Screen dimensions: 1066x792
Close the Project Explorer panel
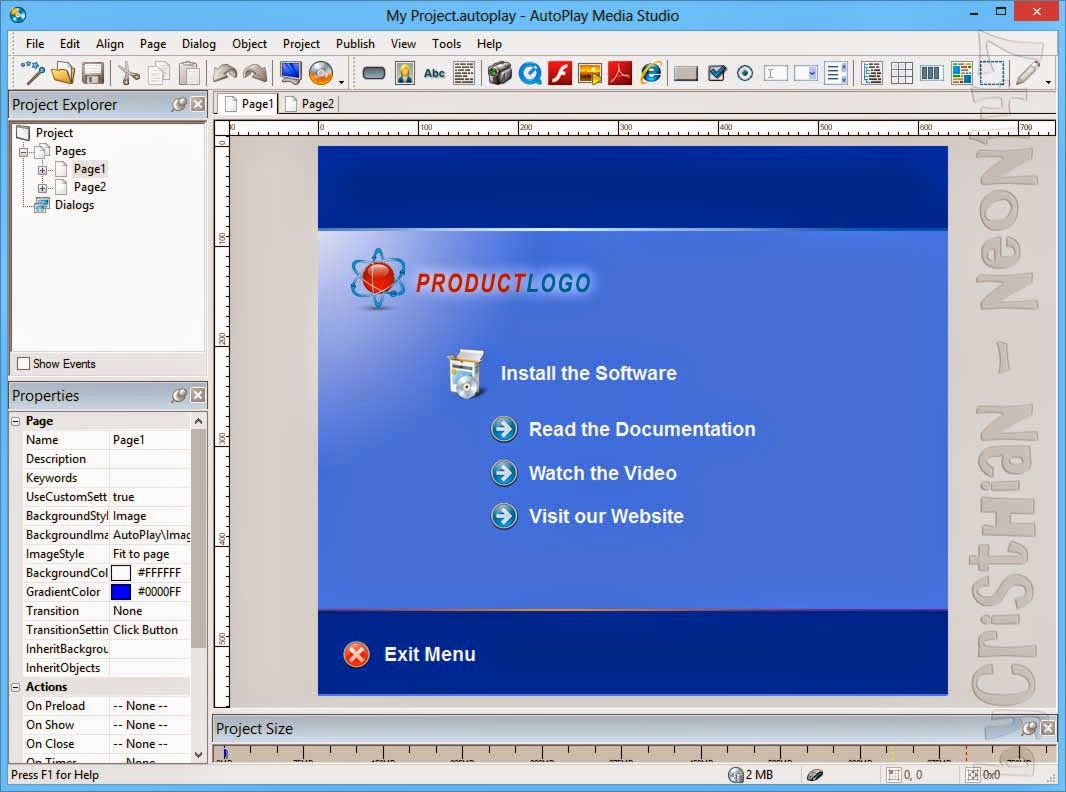198,104
